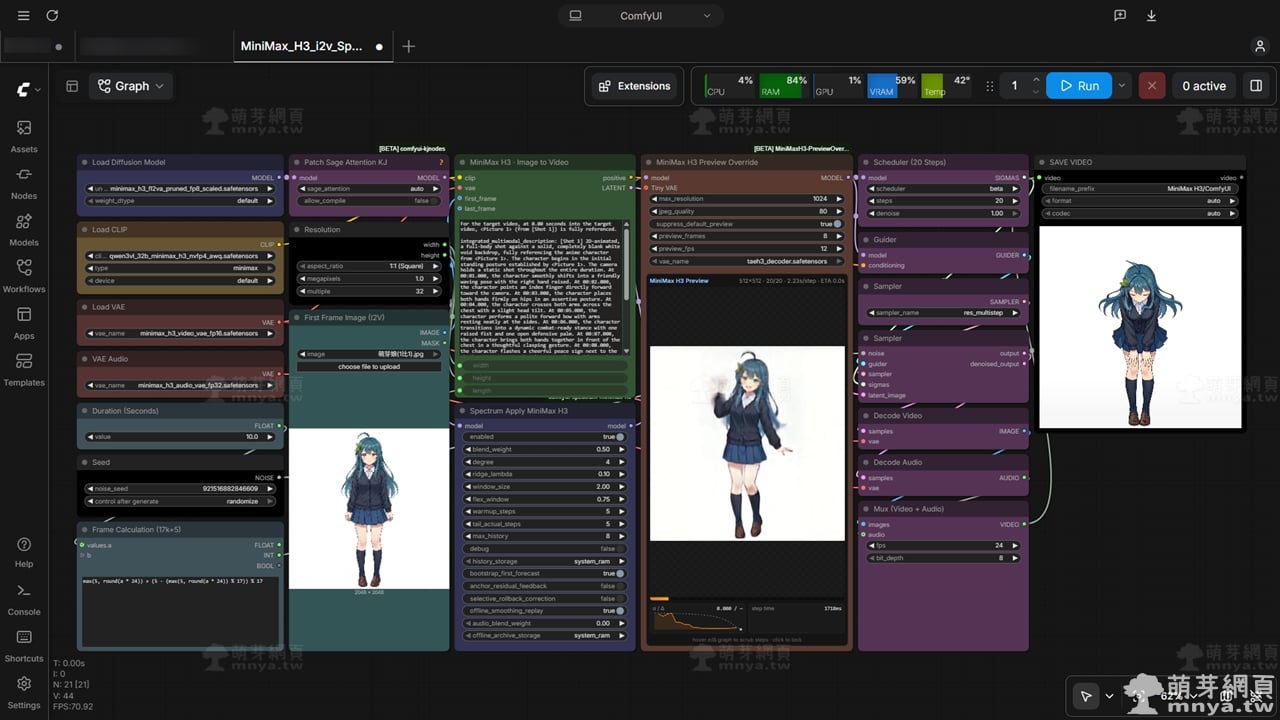Open the Settings gear
Viewport: 1280px width, 720px height.
(x=24, y=691)
